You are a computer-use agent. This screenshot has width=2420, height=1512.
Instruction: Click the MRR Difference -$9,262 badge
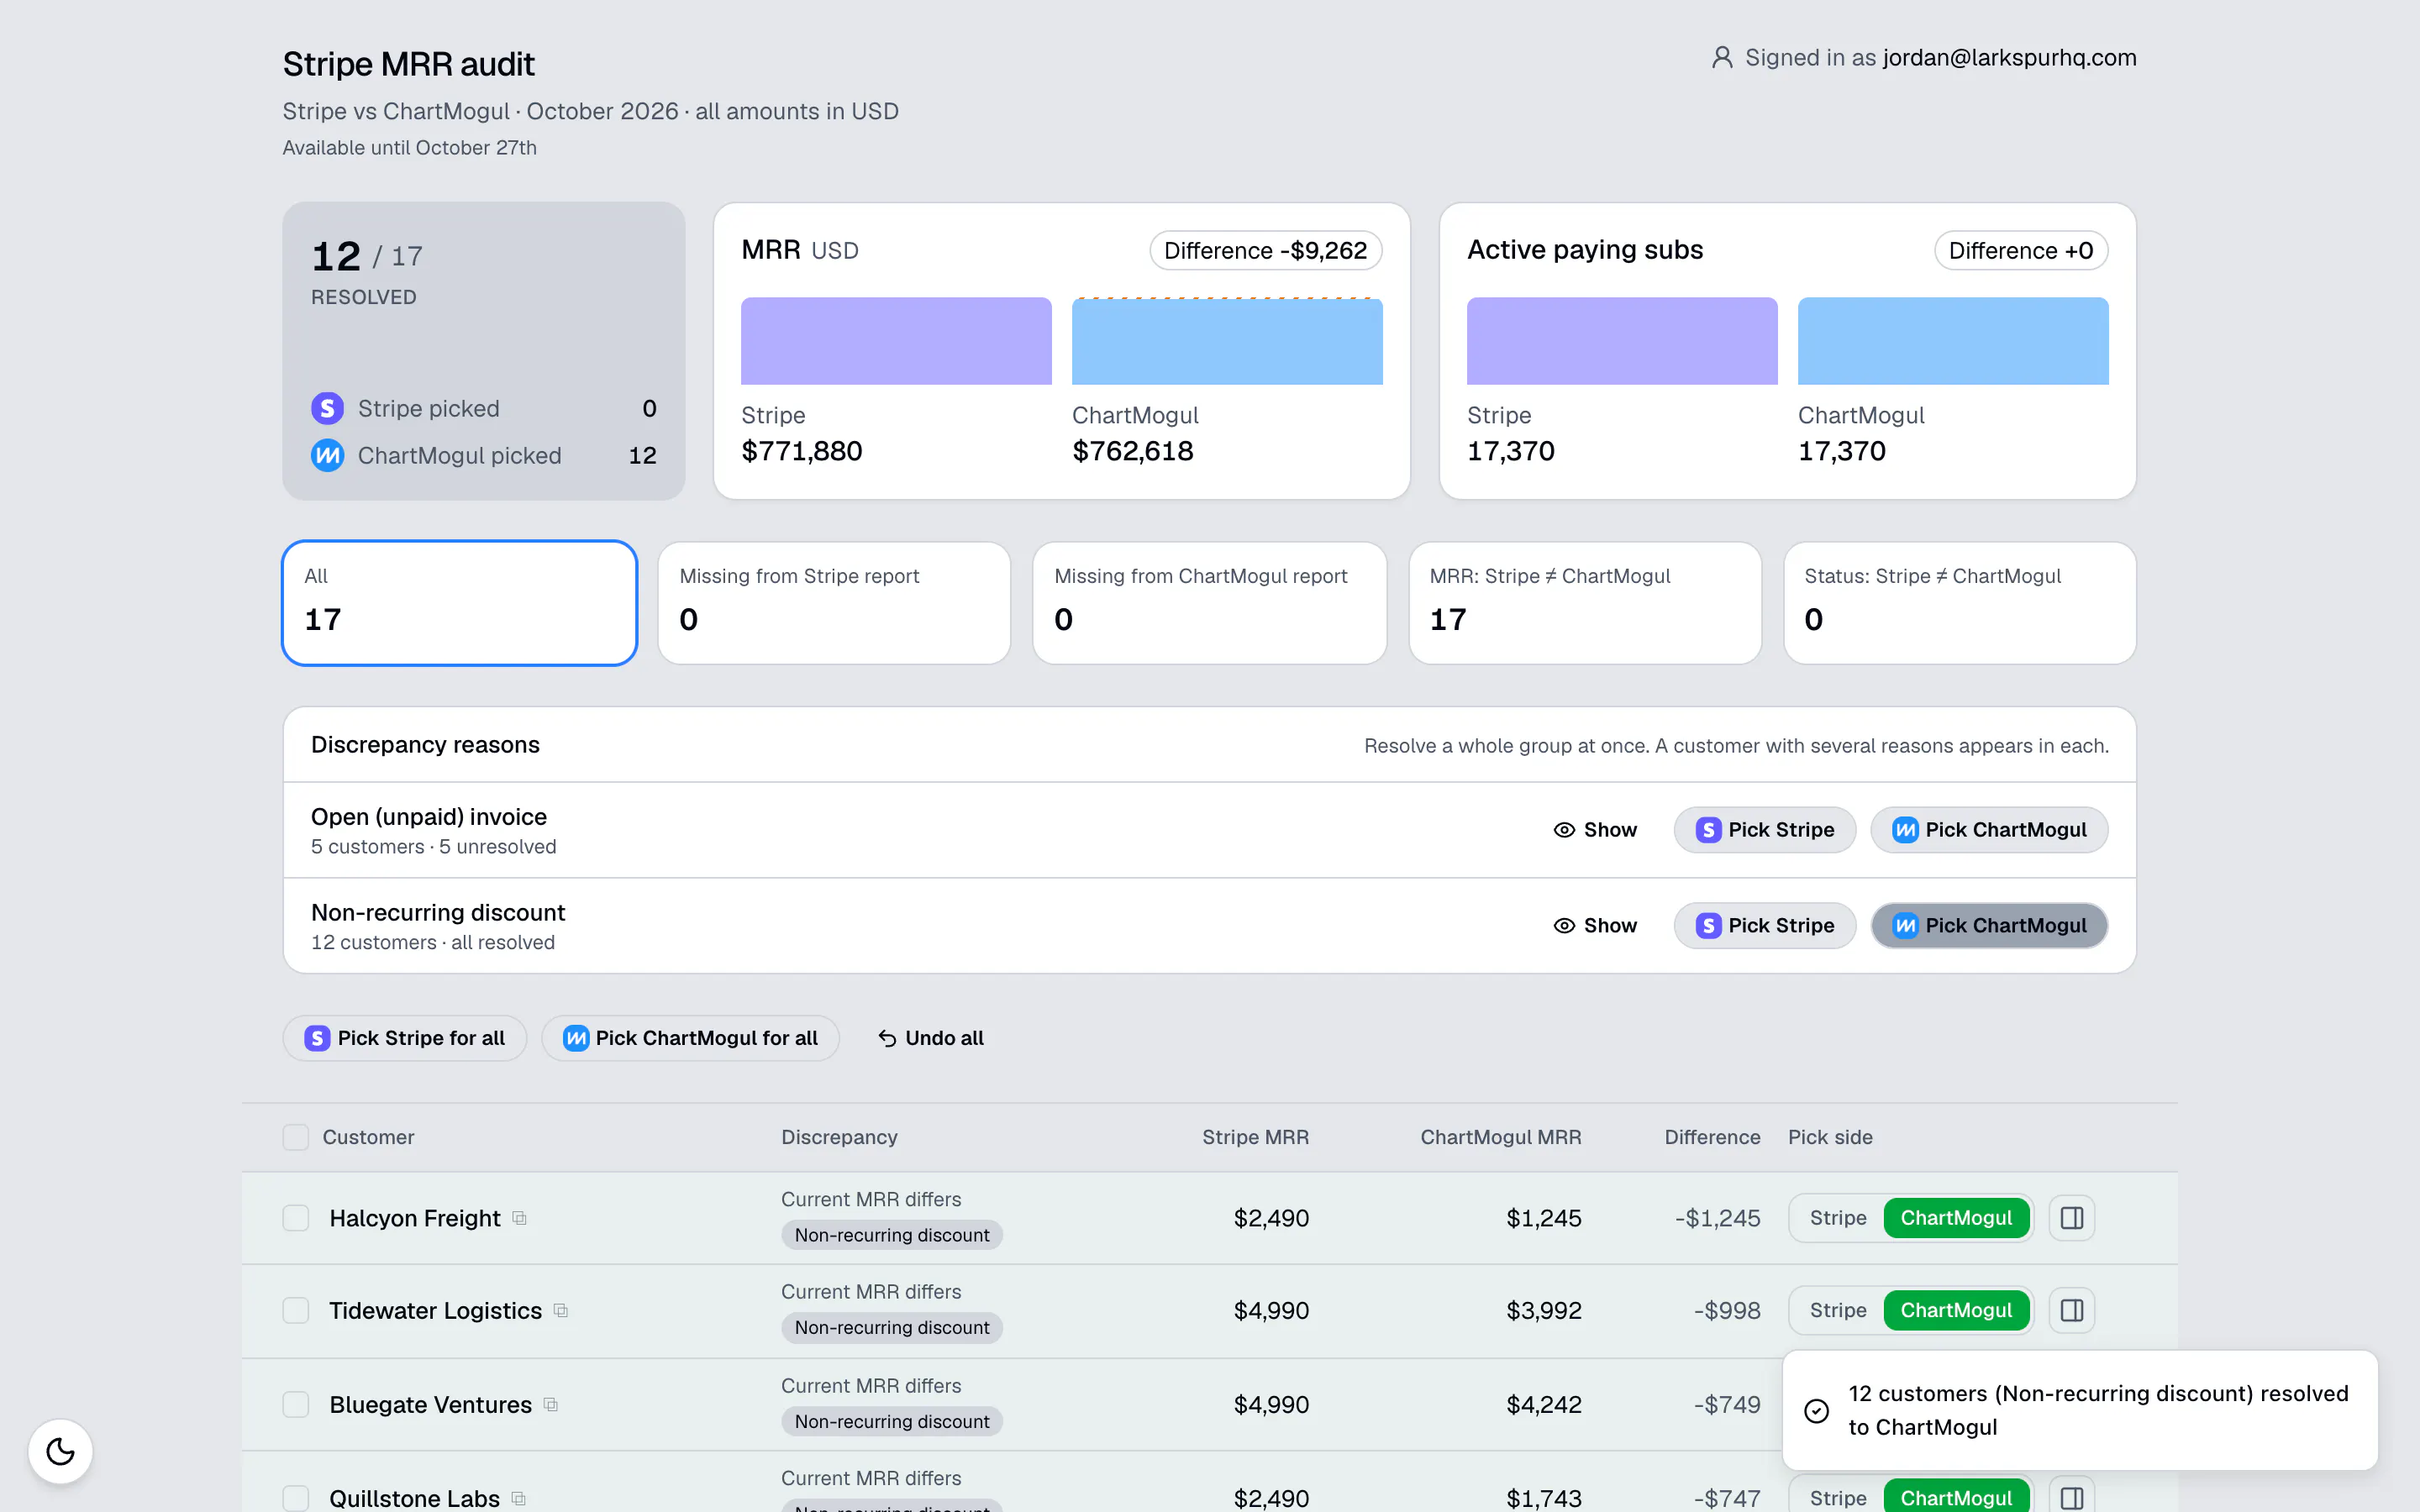(1265, 250)
